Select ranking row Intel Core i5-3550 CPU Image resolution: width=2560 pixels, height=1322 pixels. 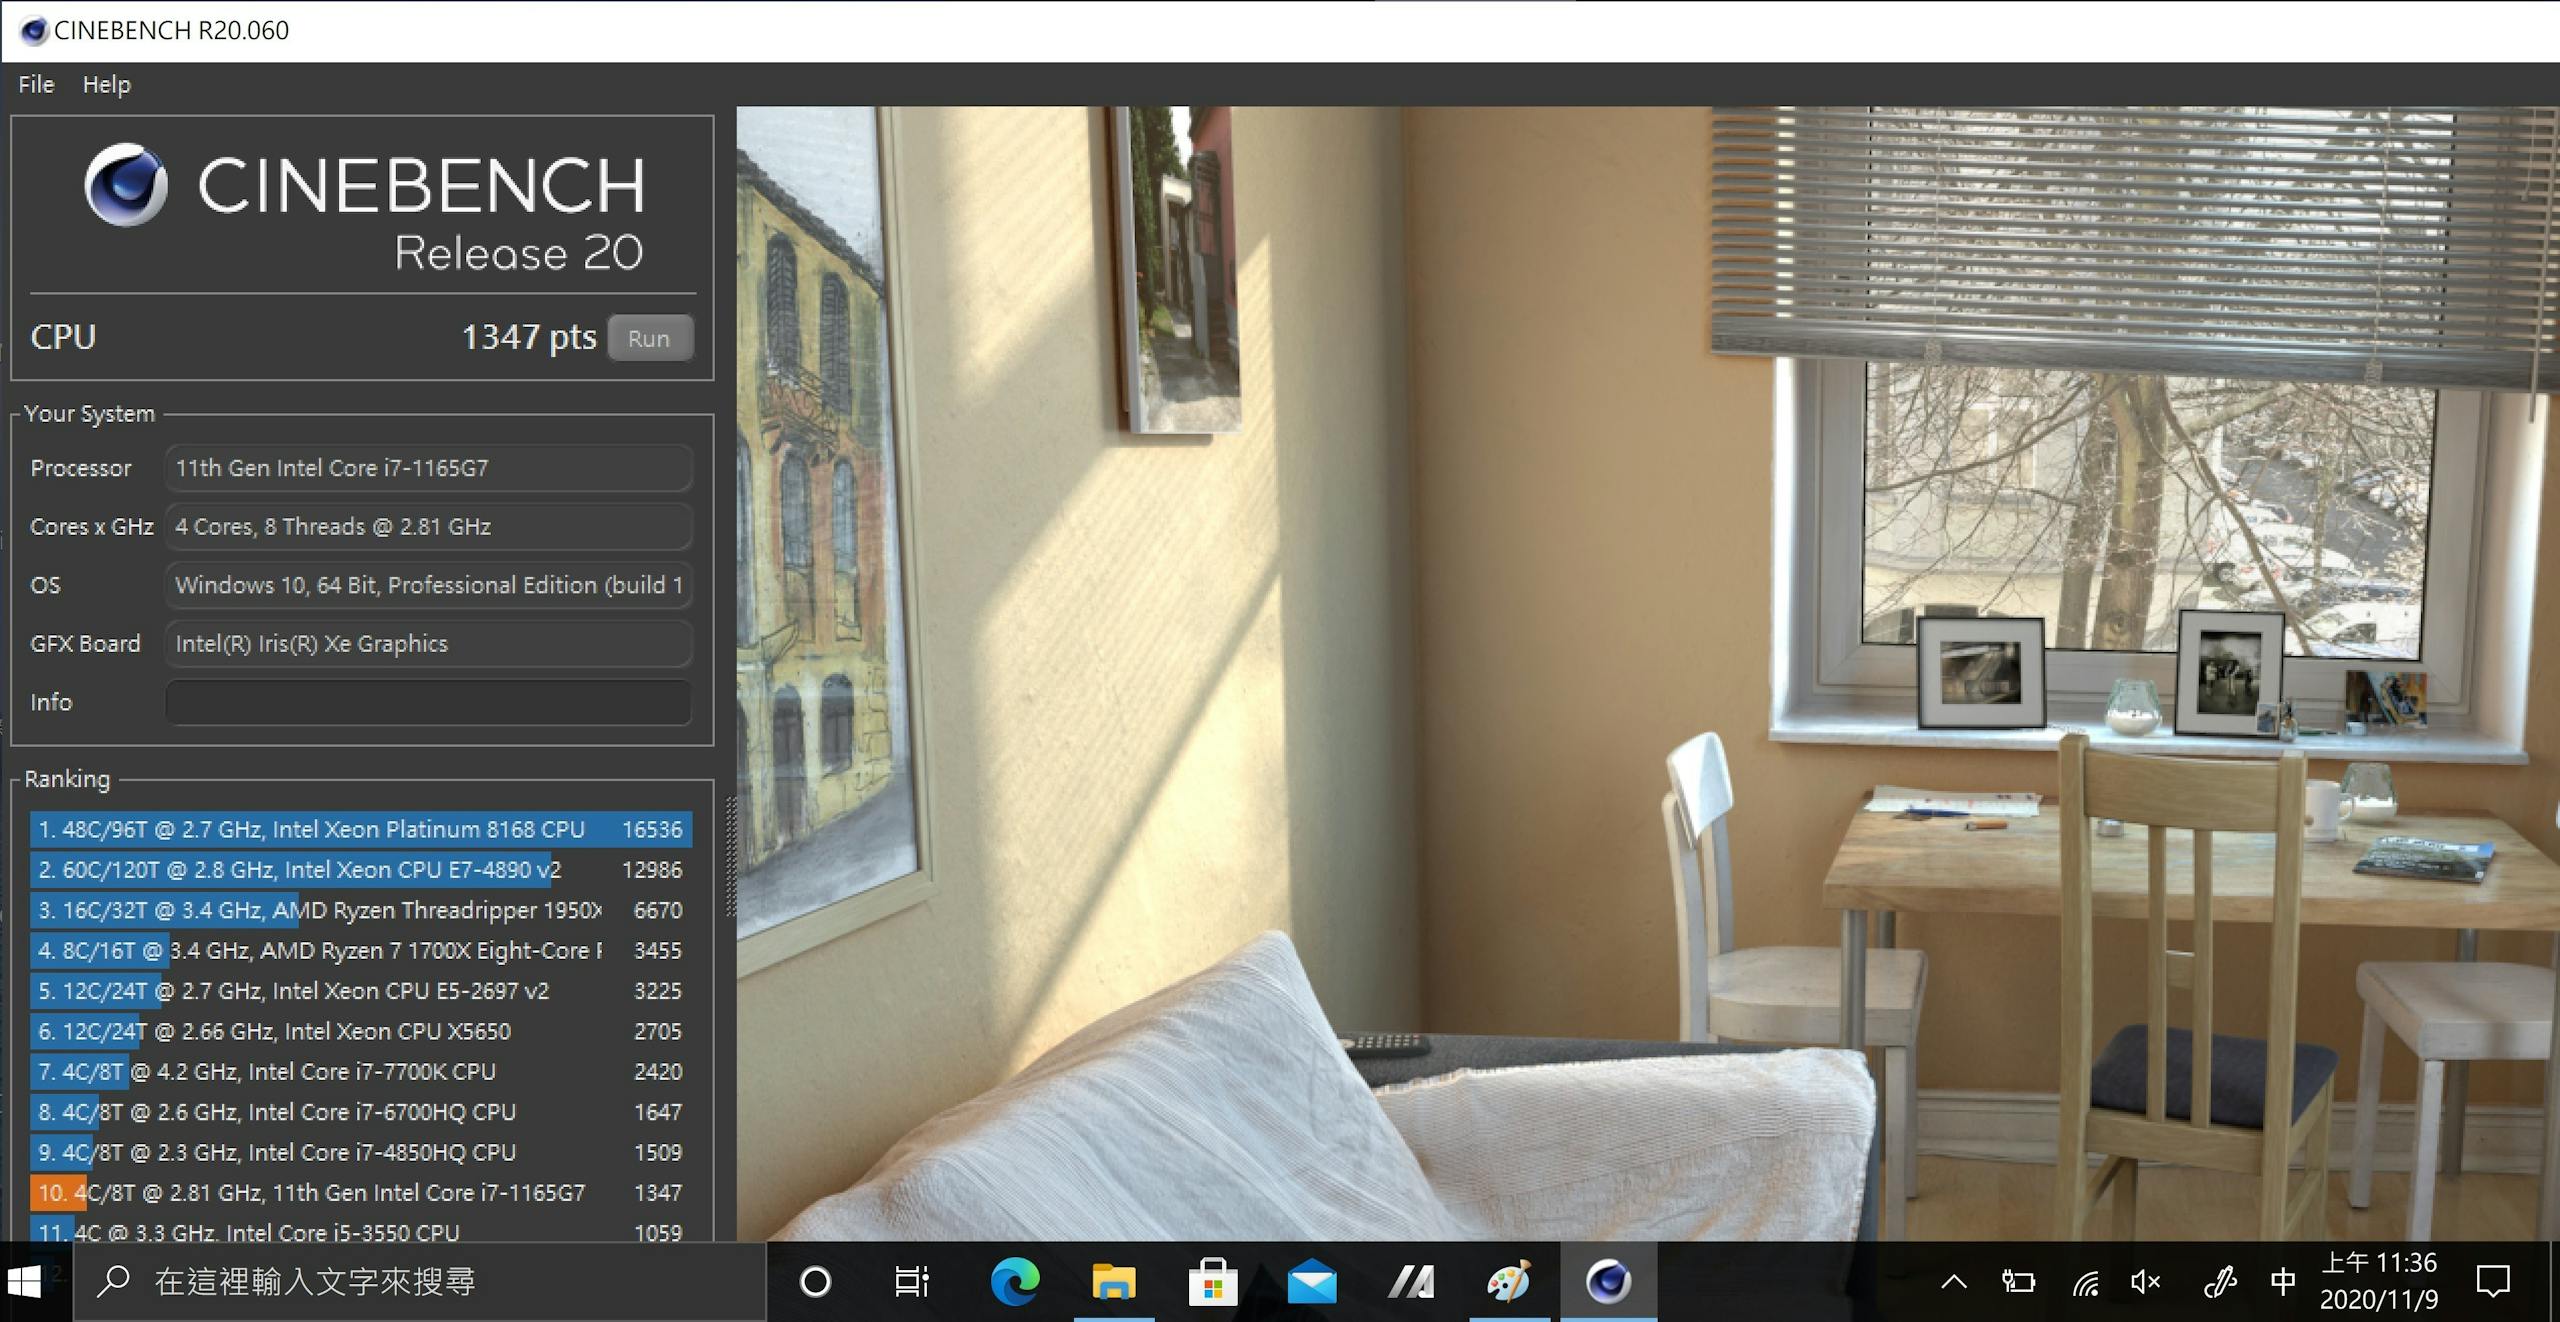[x=360, y=1231]
